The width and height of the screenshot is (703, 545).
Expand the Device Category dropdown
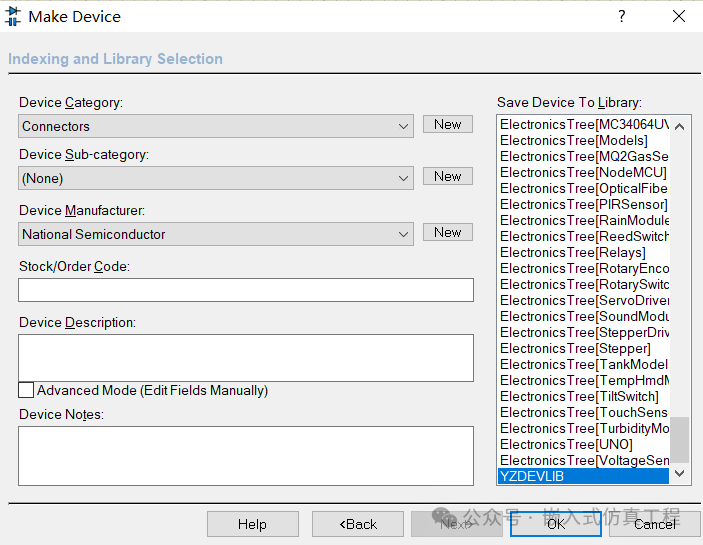coord(404,127)
